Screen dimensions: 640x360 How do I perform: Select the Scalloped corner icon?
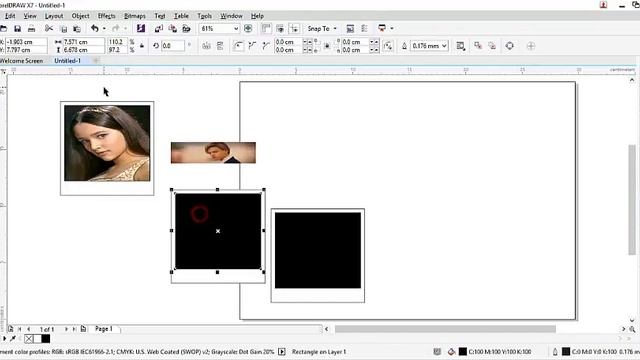click(x=252, y=46)
